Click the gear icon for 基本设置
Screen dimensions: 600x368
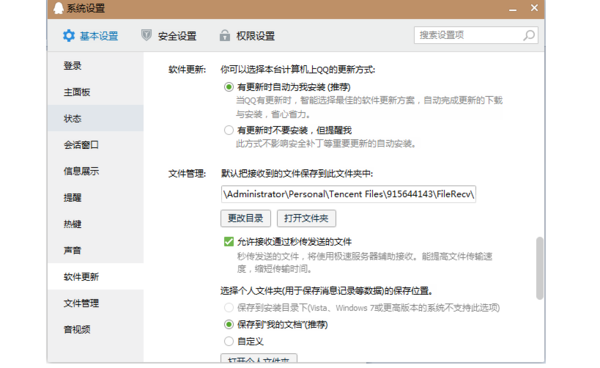pos(69,36)
